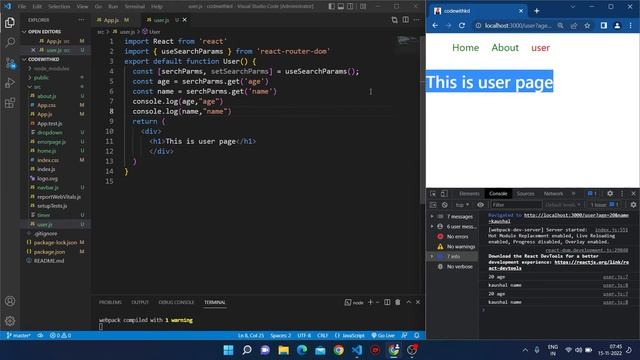This screenshot has width=640, height=360.
Task: Open changes compare icon in editor toolbar
Action: point(394,20)
